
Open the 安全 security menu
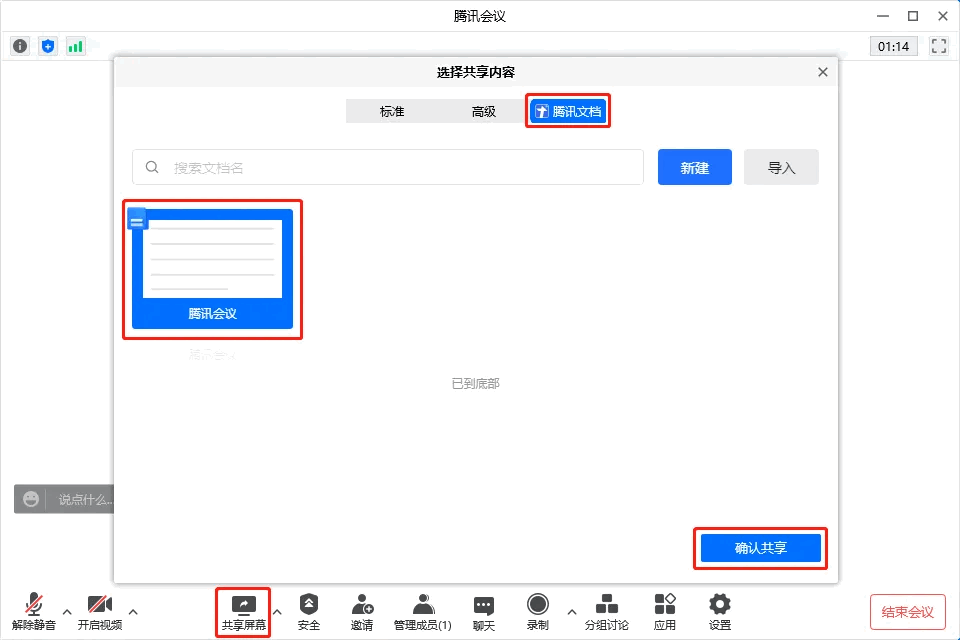tap(309, 612)
